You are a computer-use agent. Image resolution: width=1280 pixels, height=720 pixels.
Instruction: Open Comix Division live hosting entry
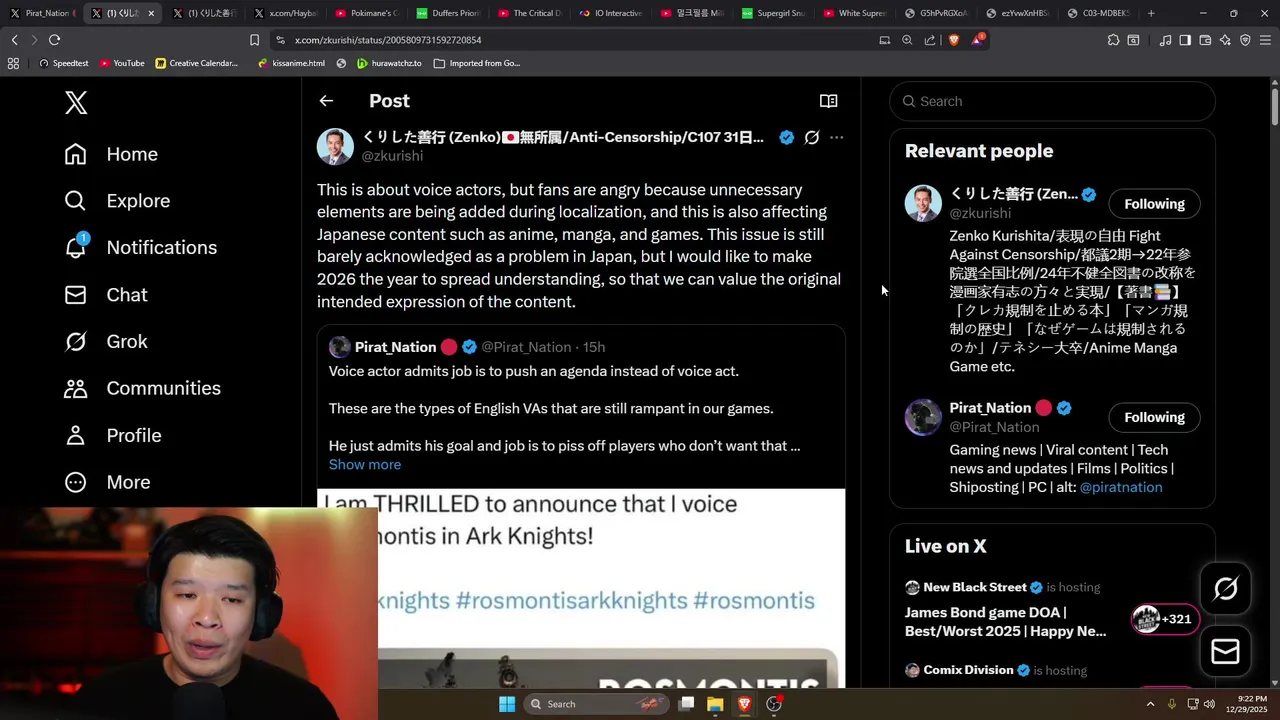pyautogui.click(x=968, y=670)
